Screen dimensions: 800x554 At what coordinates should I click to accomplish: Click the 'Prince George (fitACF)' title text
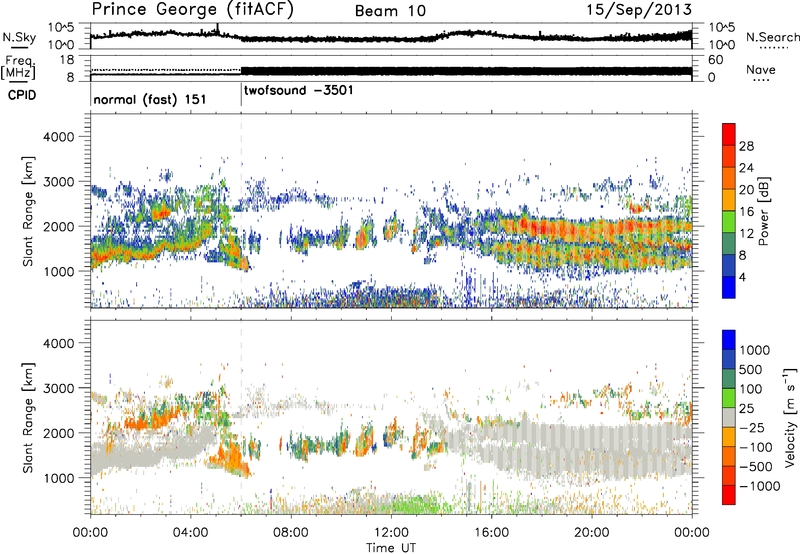click(193, 10)
